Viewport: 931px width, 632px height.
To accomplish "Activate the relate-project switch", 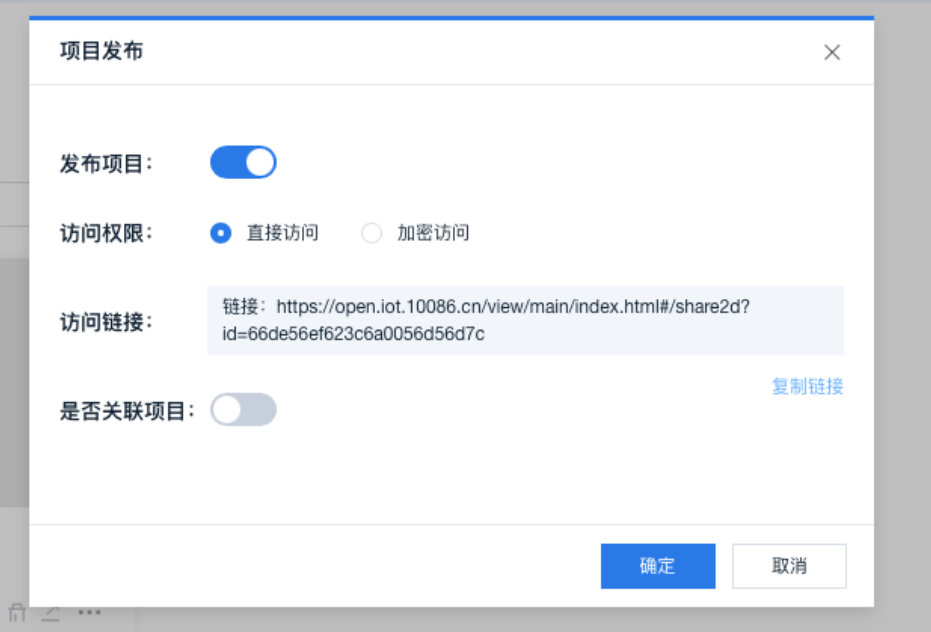I will 243,410.
